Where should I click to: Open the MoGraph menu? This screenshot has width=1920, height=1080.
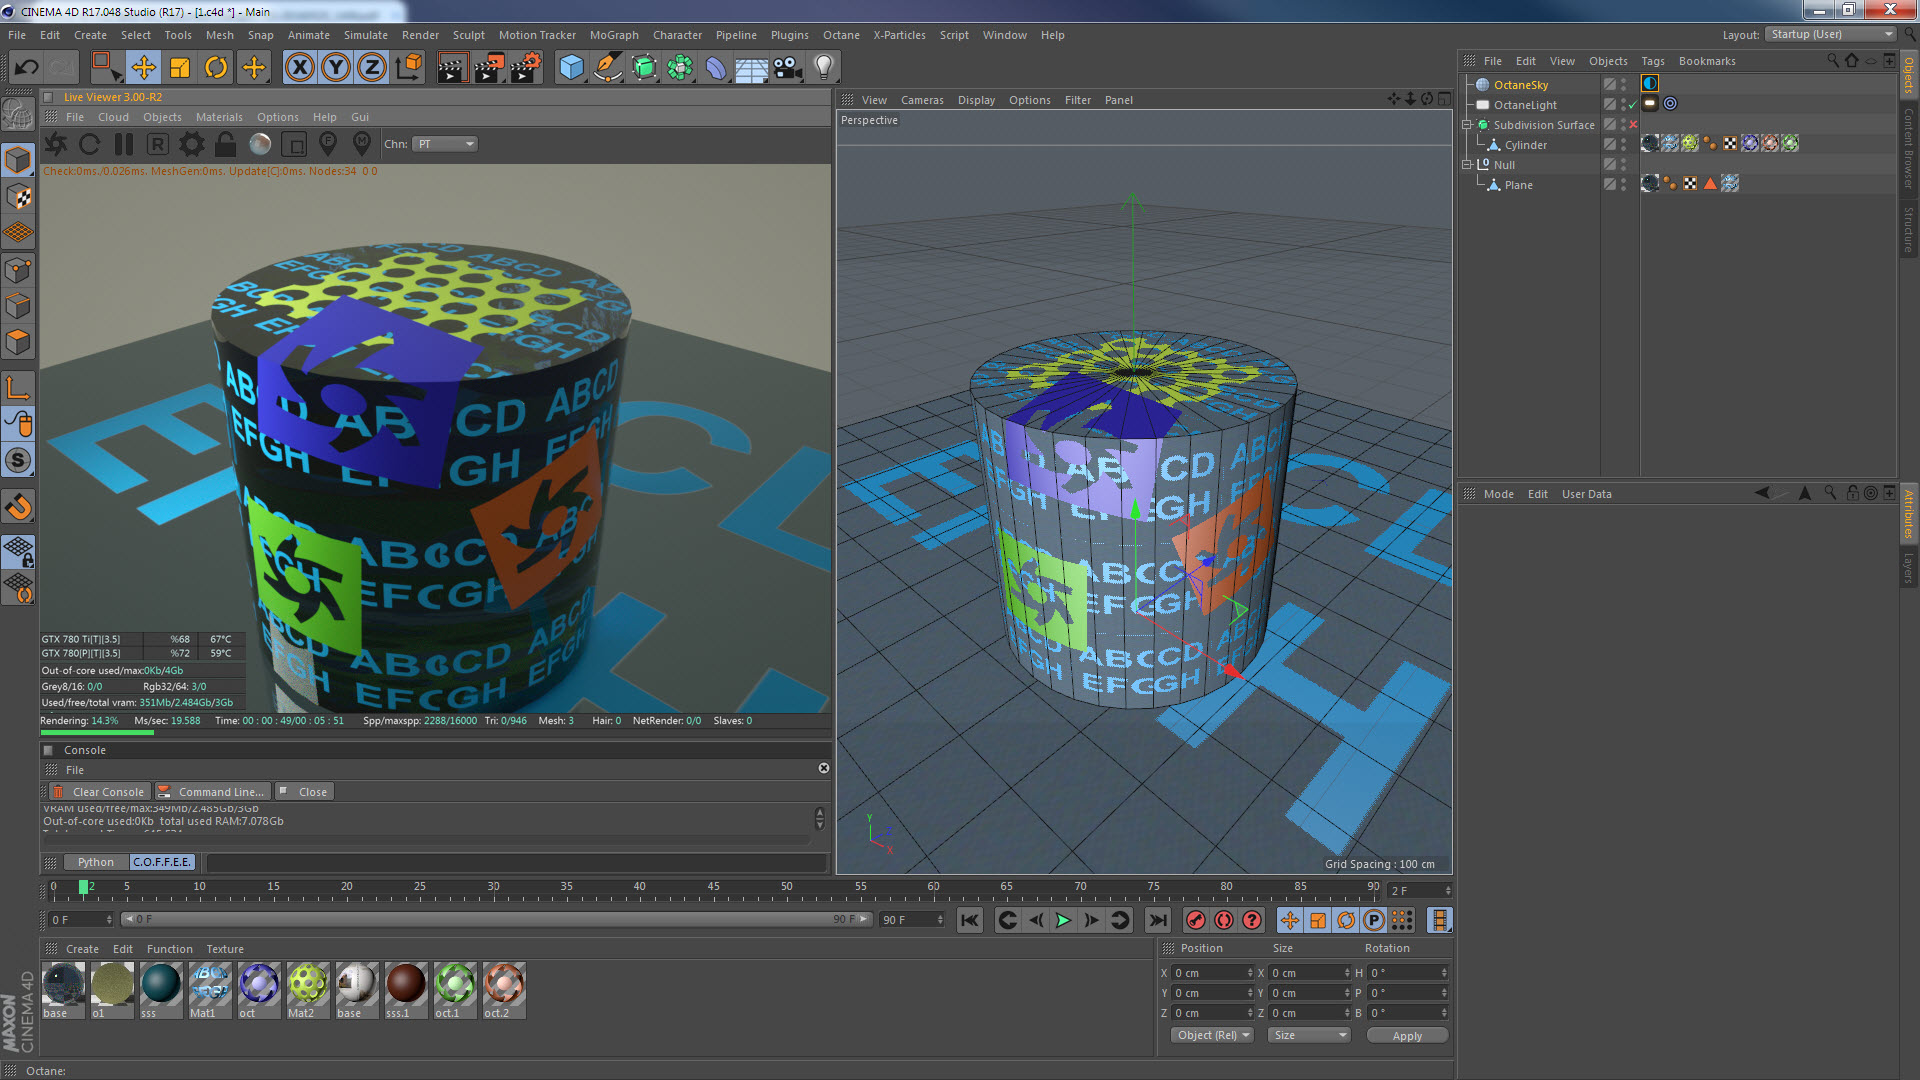613,35
